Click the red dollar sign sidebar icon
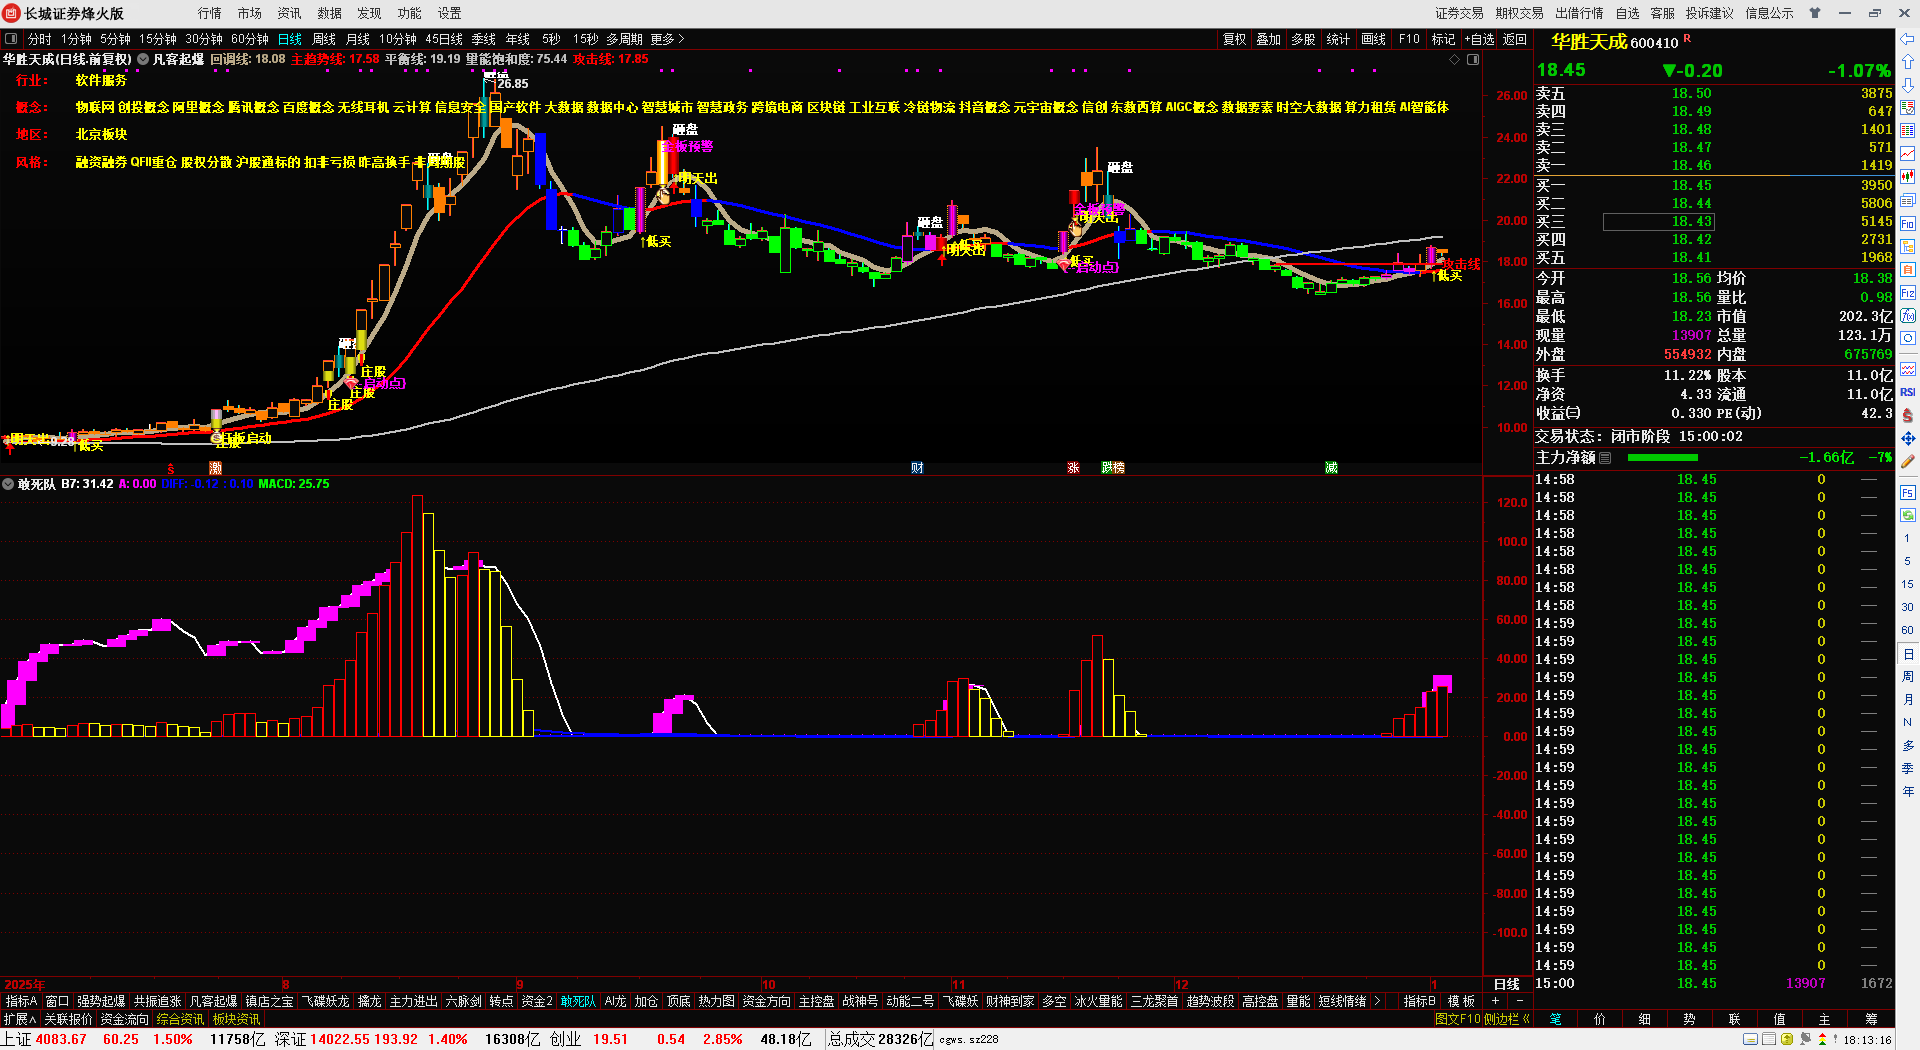Viewport: 1920px width, 1050px height. coord(1908,415)
